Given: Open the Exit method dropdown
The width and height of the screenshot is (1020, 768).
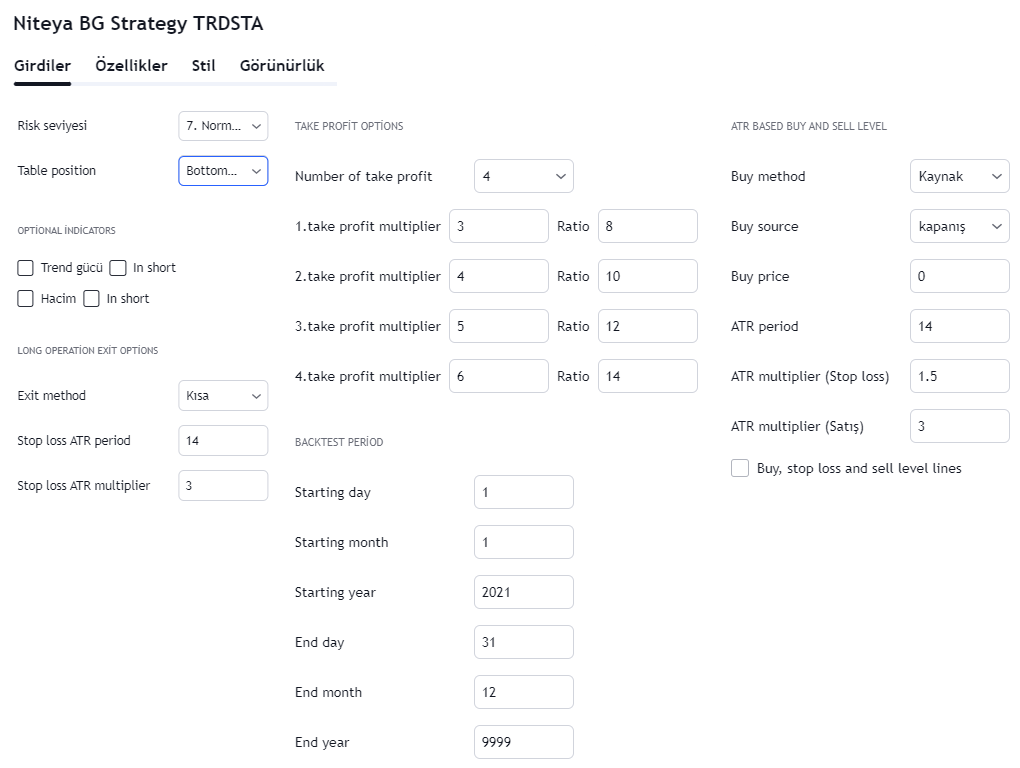Looking at the screenshot, I should pyautogui.click(x=223, y=396).
